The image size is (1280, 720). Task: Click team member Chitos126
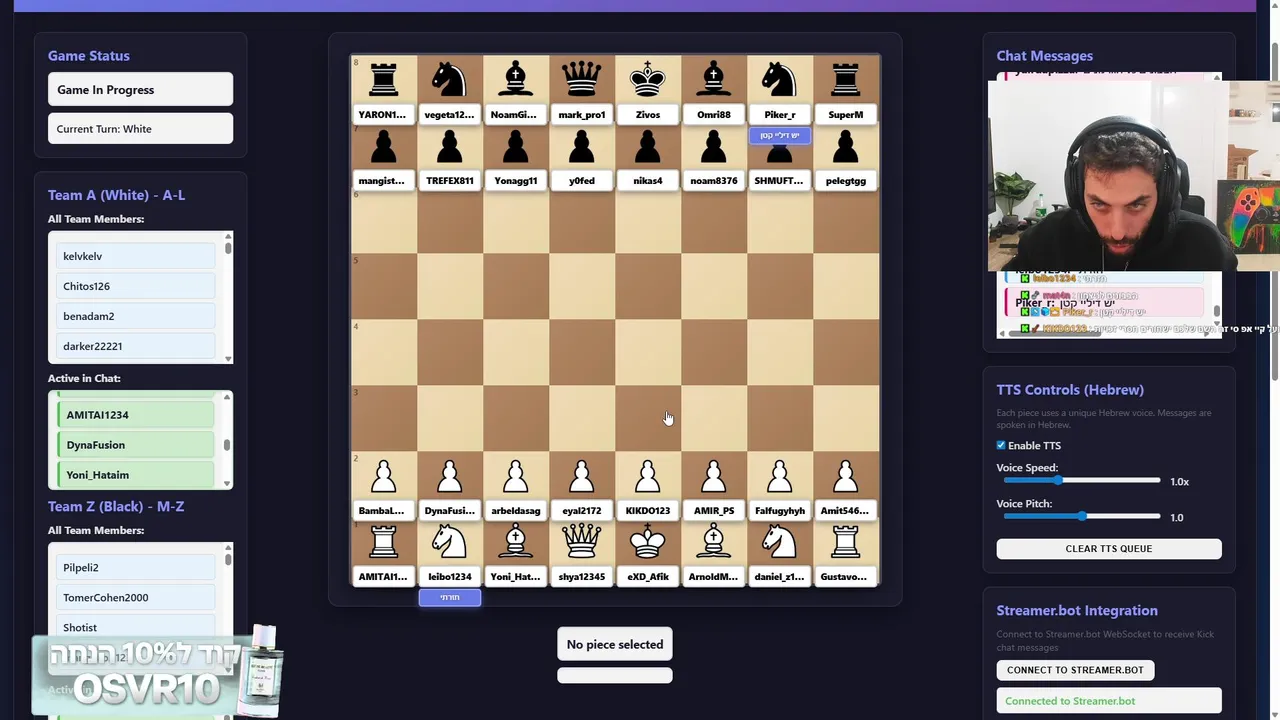coord(138,286)
